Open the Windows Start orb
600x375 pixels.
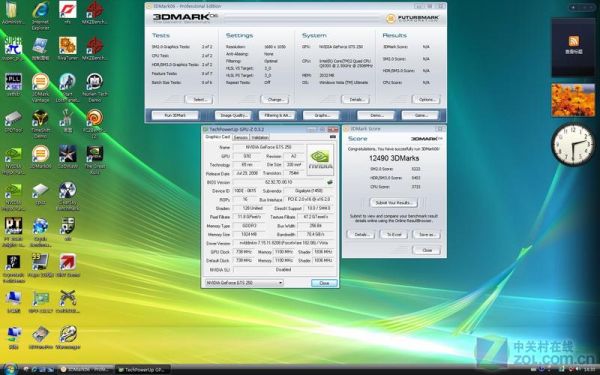pos(10,369)
